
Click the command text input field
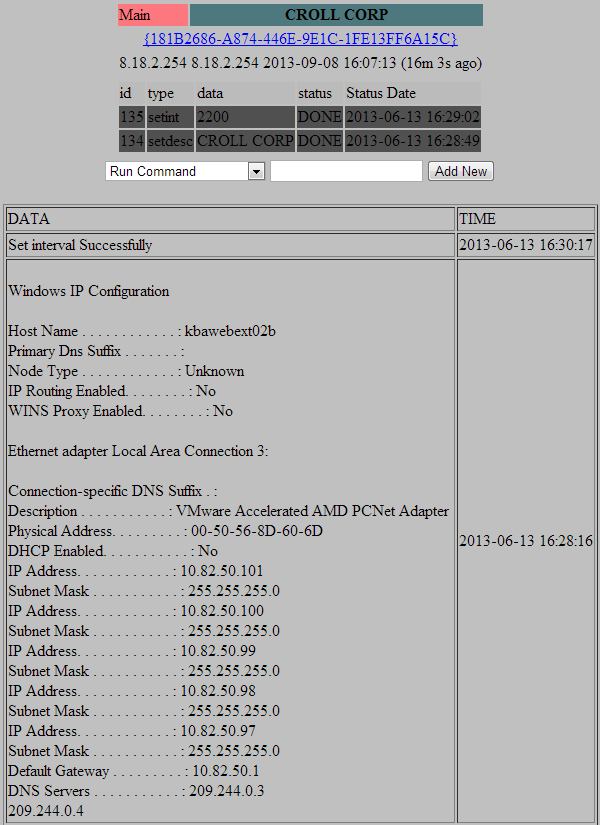[x=346, y=172]
